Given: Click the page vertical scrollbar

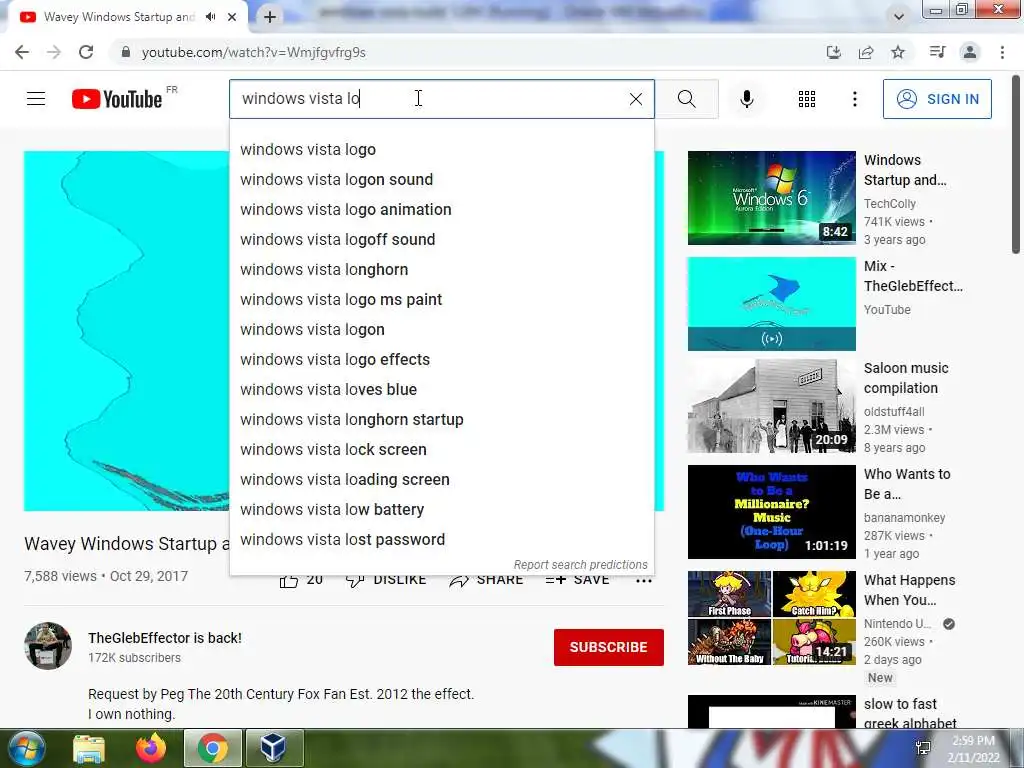Looking at the screenshot, I should point(1016,163).
